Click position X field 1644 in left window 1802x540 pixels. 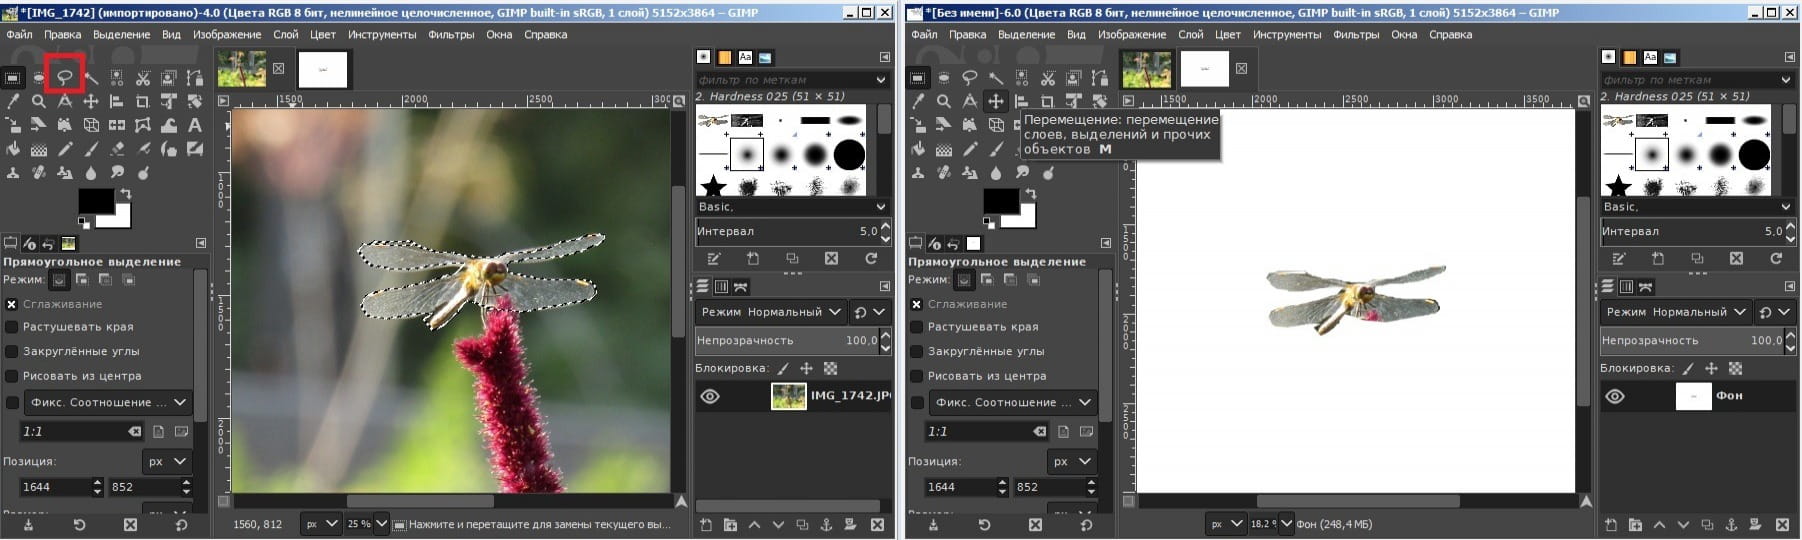(x=55, y=487)
